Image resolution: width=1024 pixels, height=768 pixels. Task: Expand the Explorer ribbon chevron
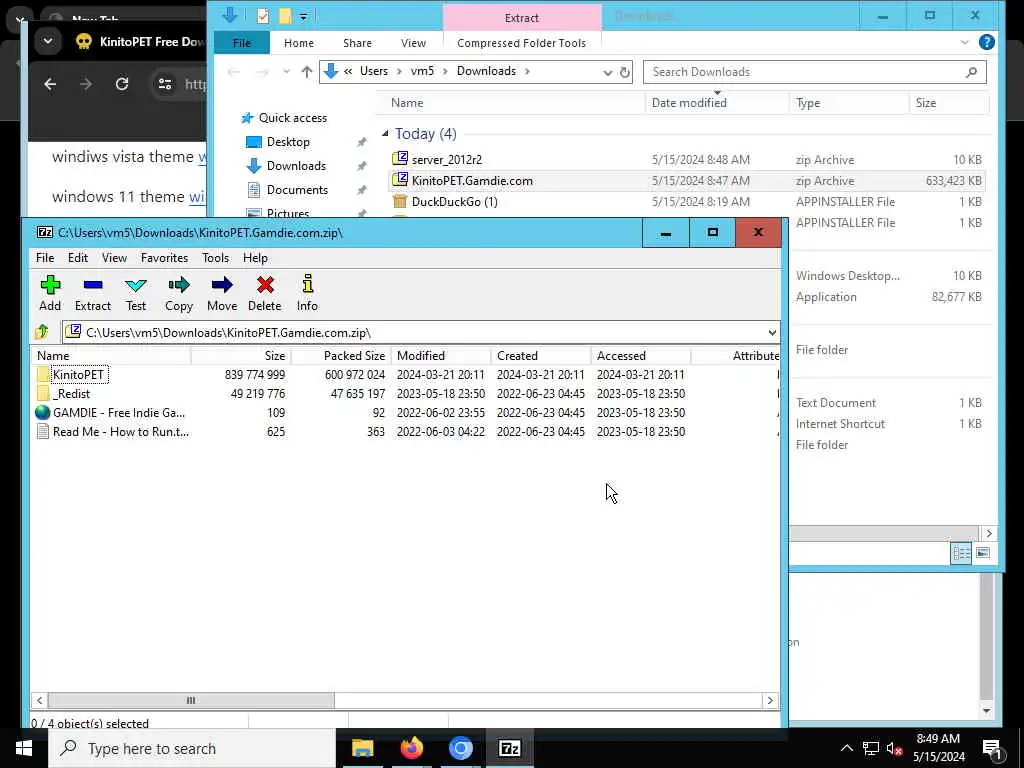click(965, 42)
